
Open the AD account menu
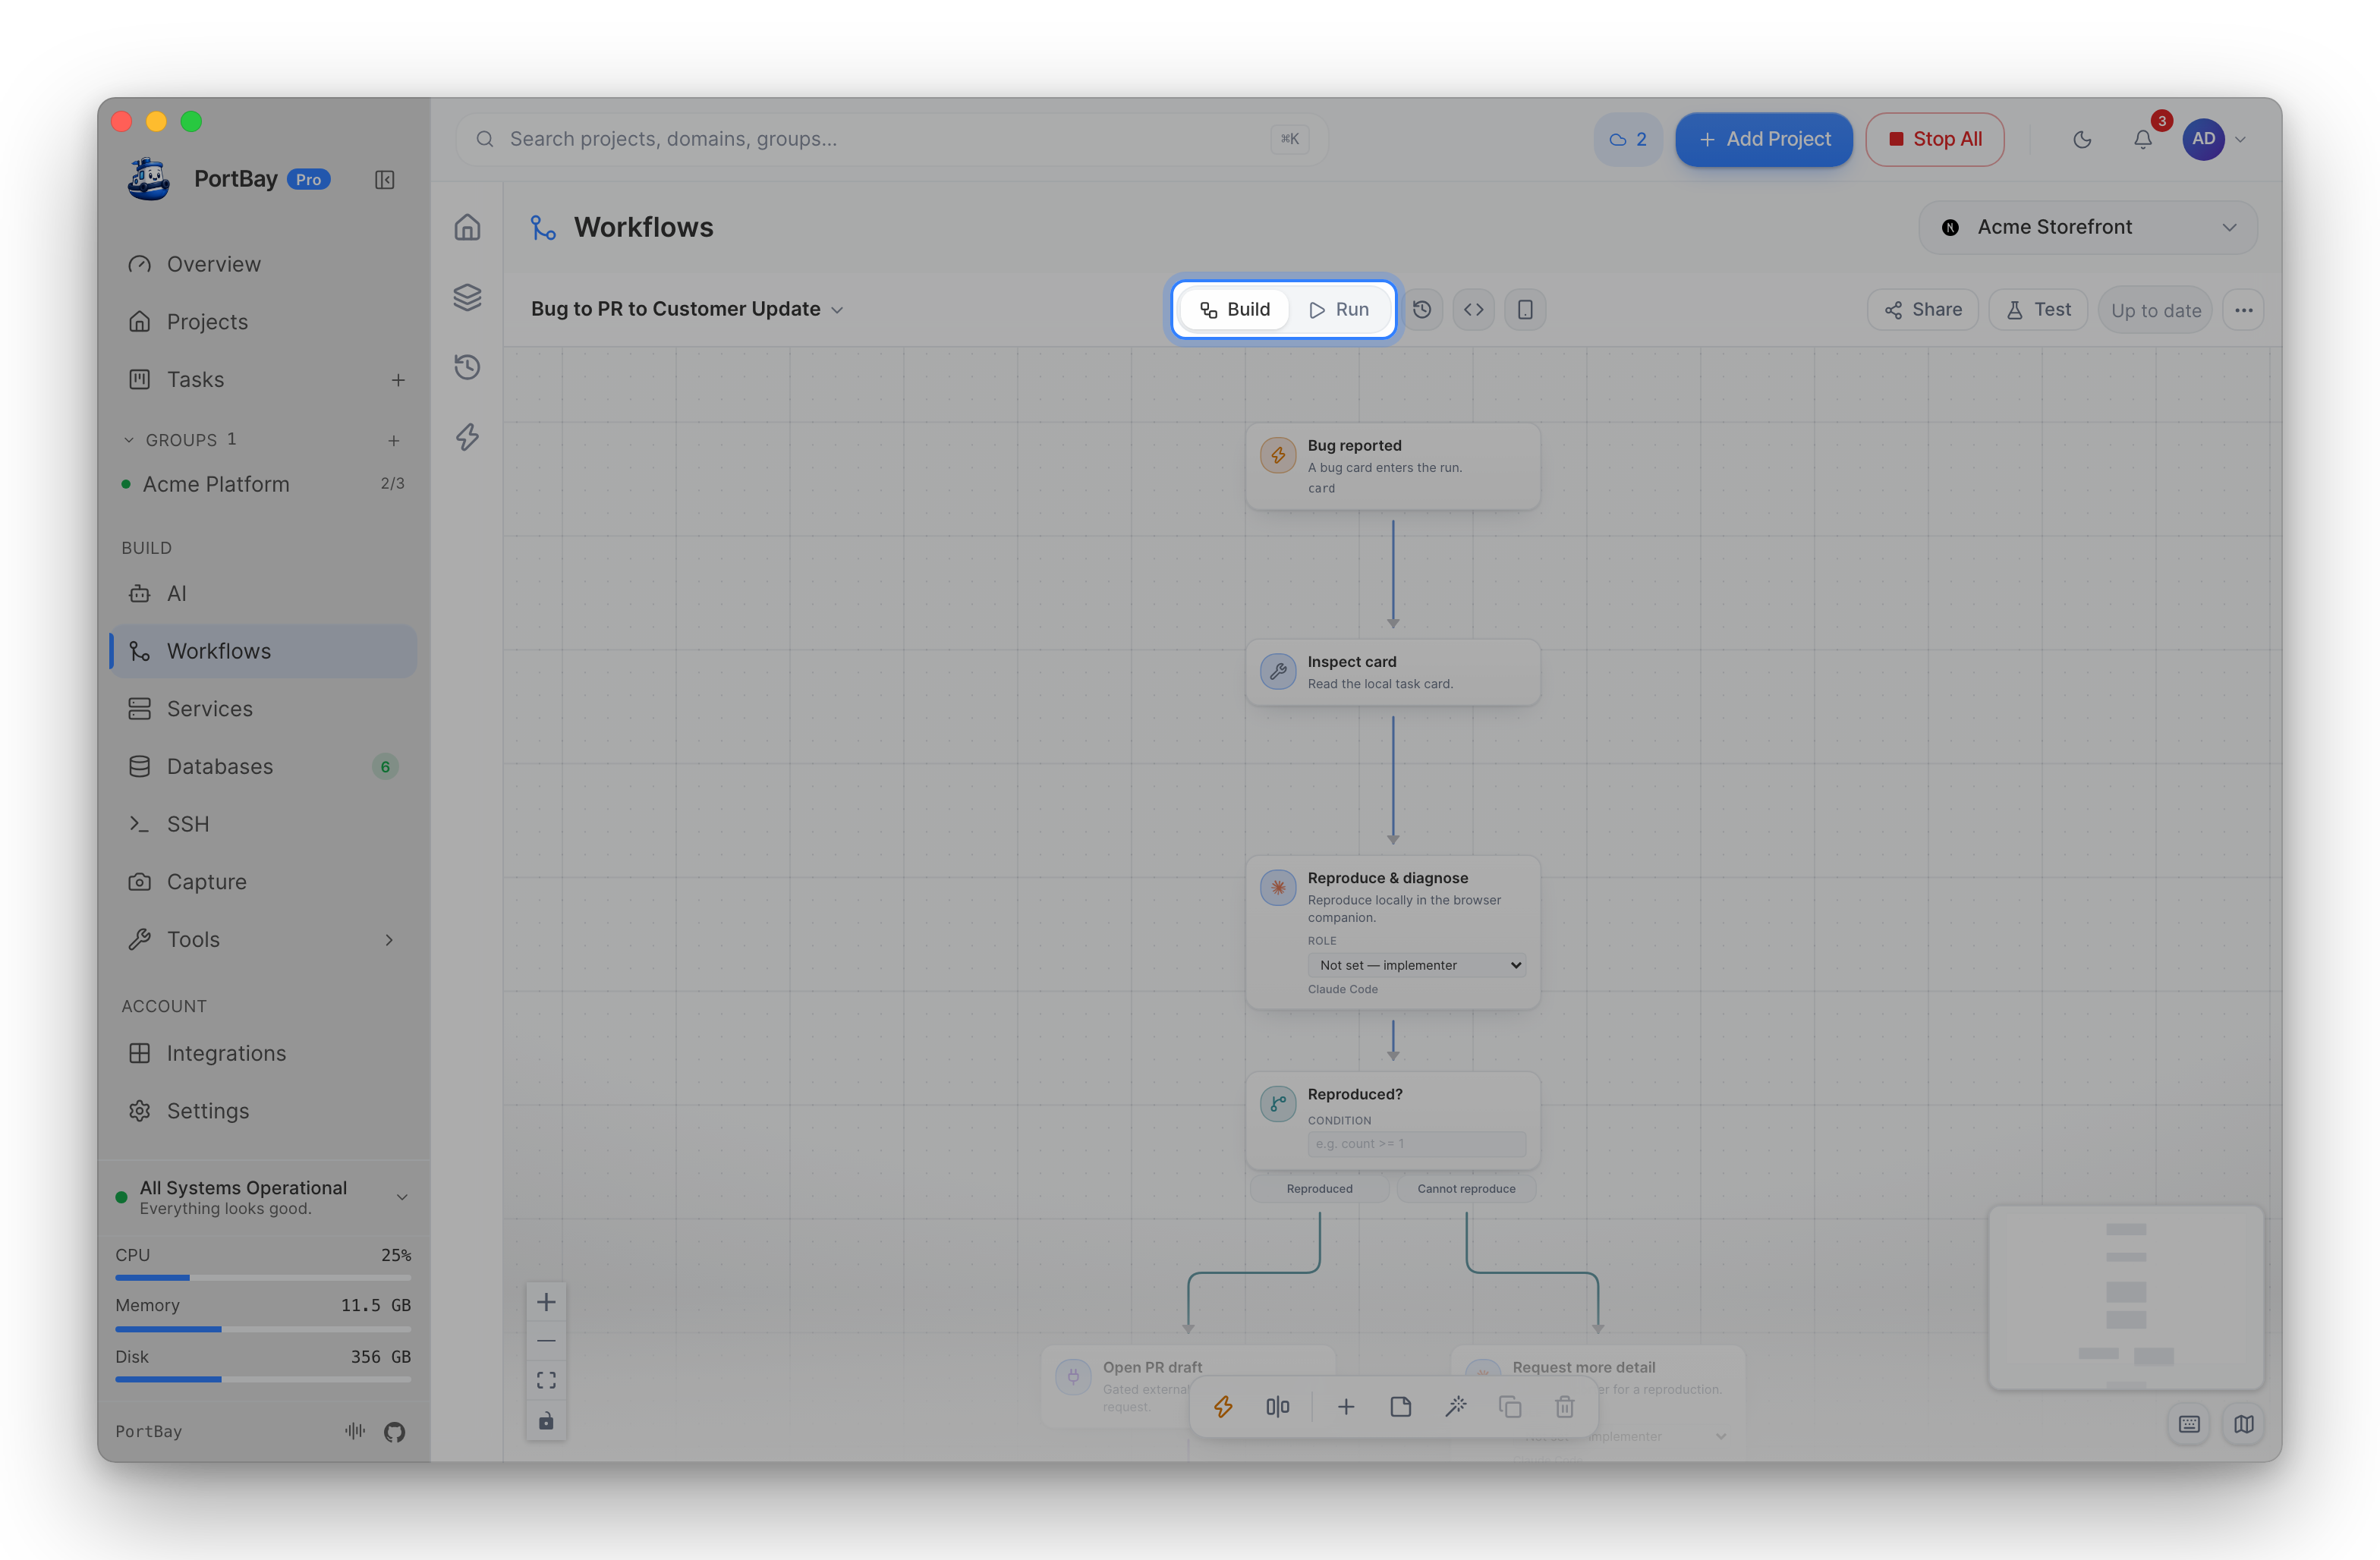click(x=2214, y=139)
